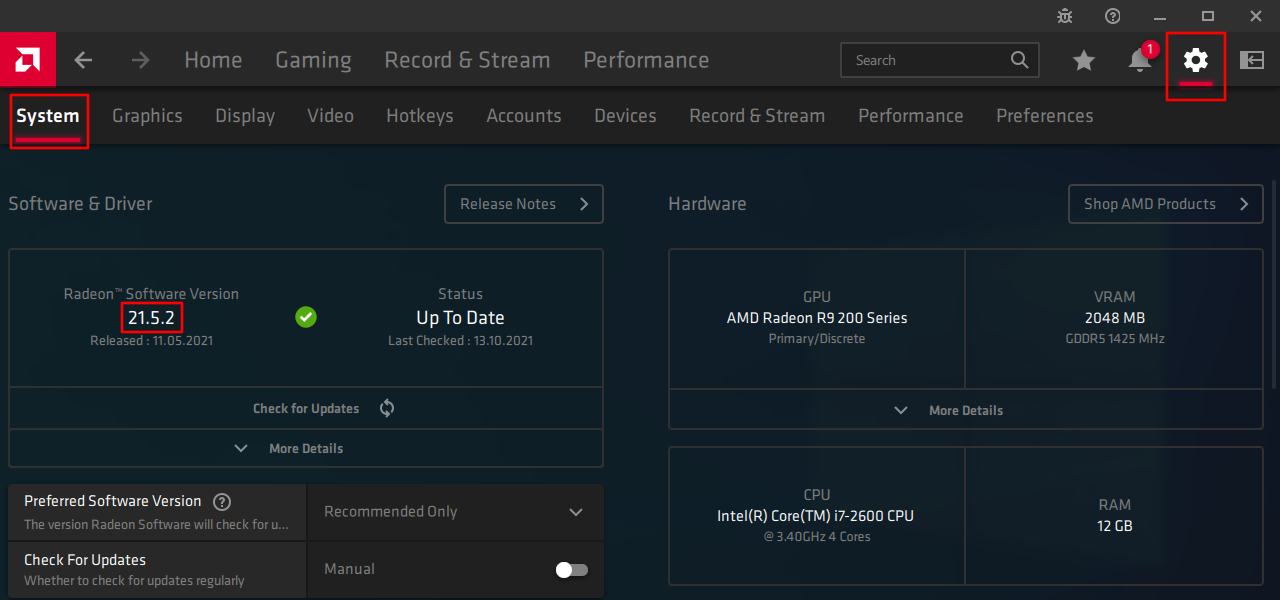
Task: Switch to the Graphics tab
Action: [x=147, y=116]
